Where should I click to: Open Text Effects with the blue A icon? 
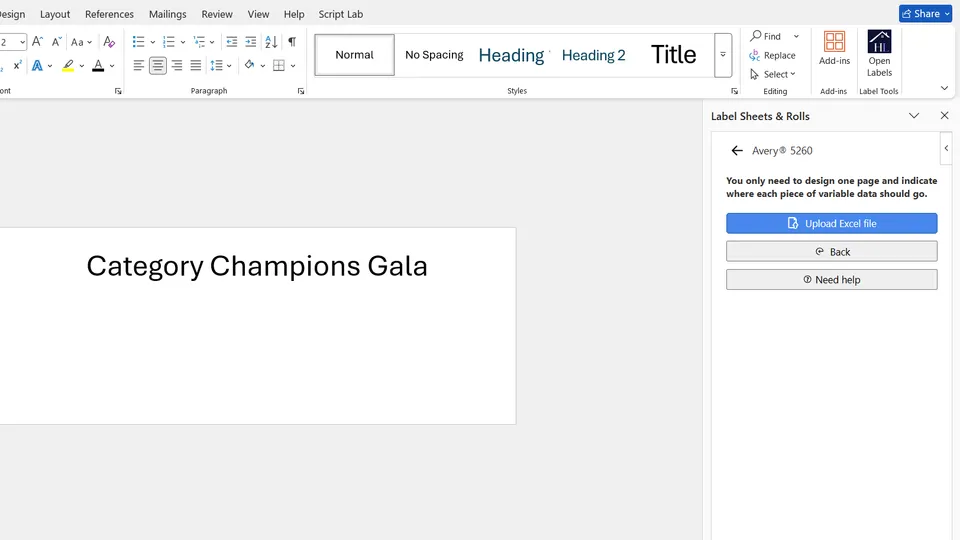(37, 65)
